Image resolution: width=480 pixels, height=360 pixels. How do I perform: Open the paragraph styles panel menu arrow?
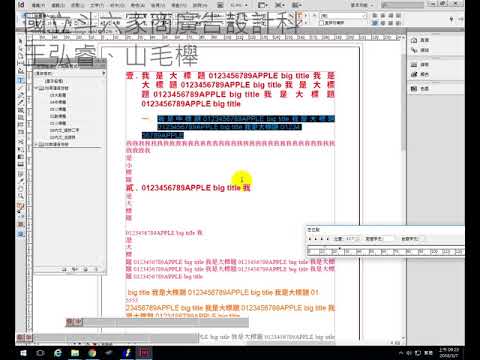pyautogui.click(x=103, y=73)
